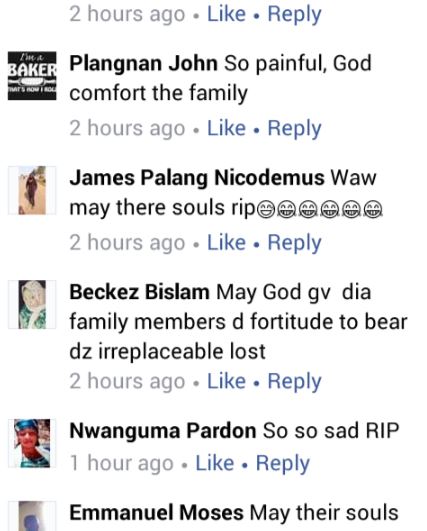Viewport: 427px width, 531px height.
Task: Open Plangnan John's profile name
Action: point(144,64)
